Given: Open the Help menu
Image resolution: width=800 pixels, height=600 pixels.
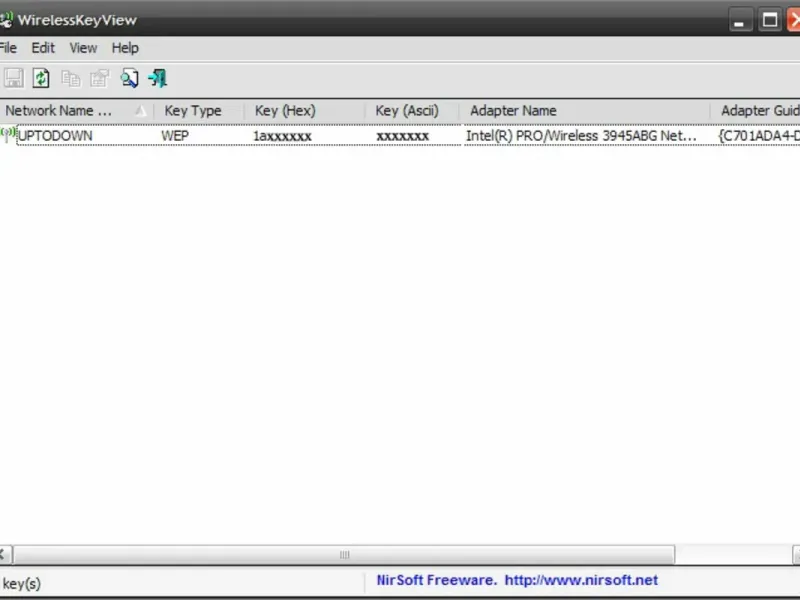Looking at the screenshot, I should click(125, 48).
